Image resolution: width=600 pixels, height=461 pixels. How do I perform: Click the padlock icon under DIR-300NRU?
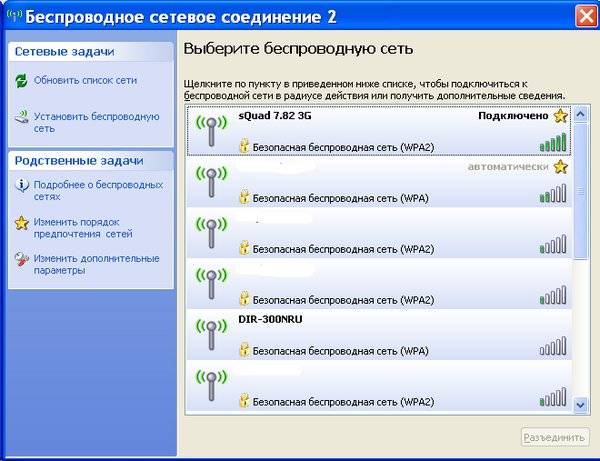pyautogui.click(x=243, y=351)
